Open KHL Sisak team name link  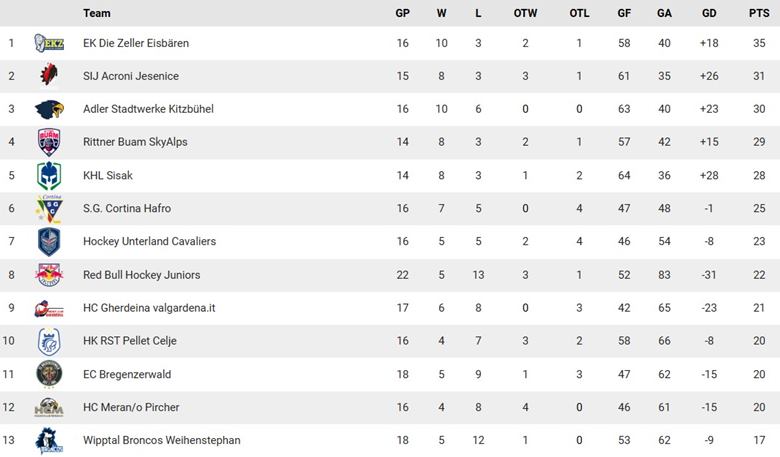point(108,175)
